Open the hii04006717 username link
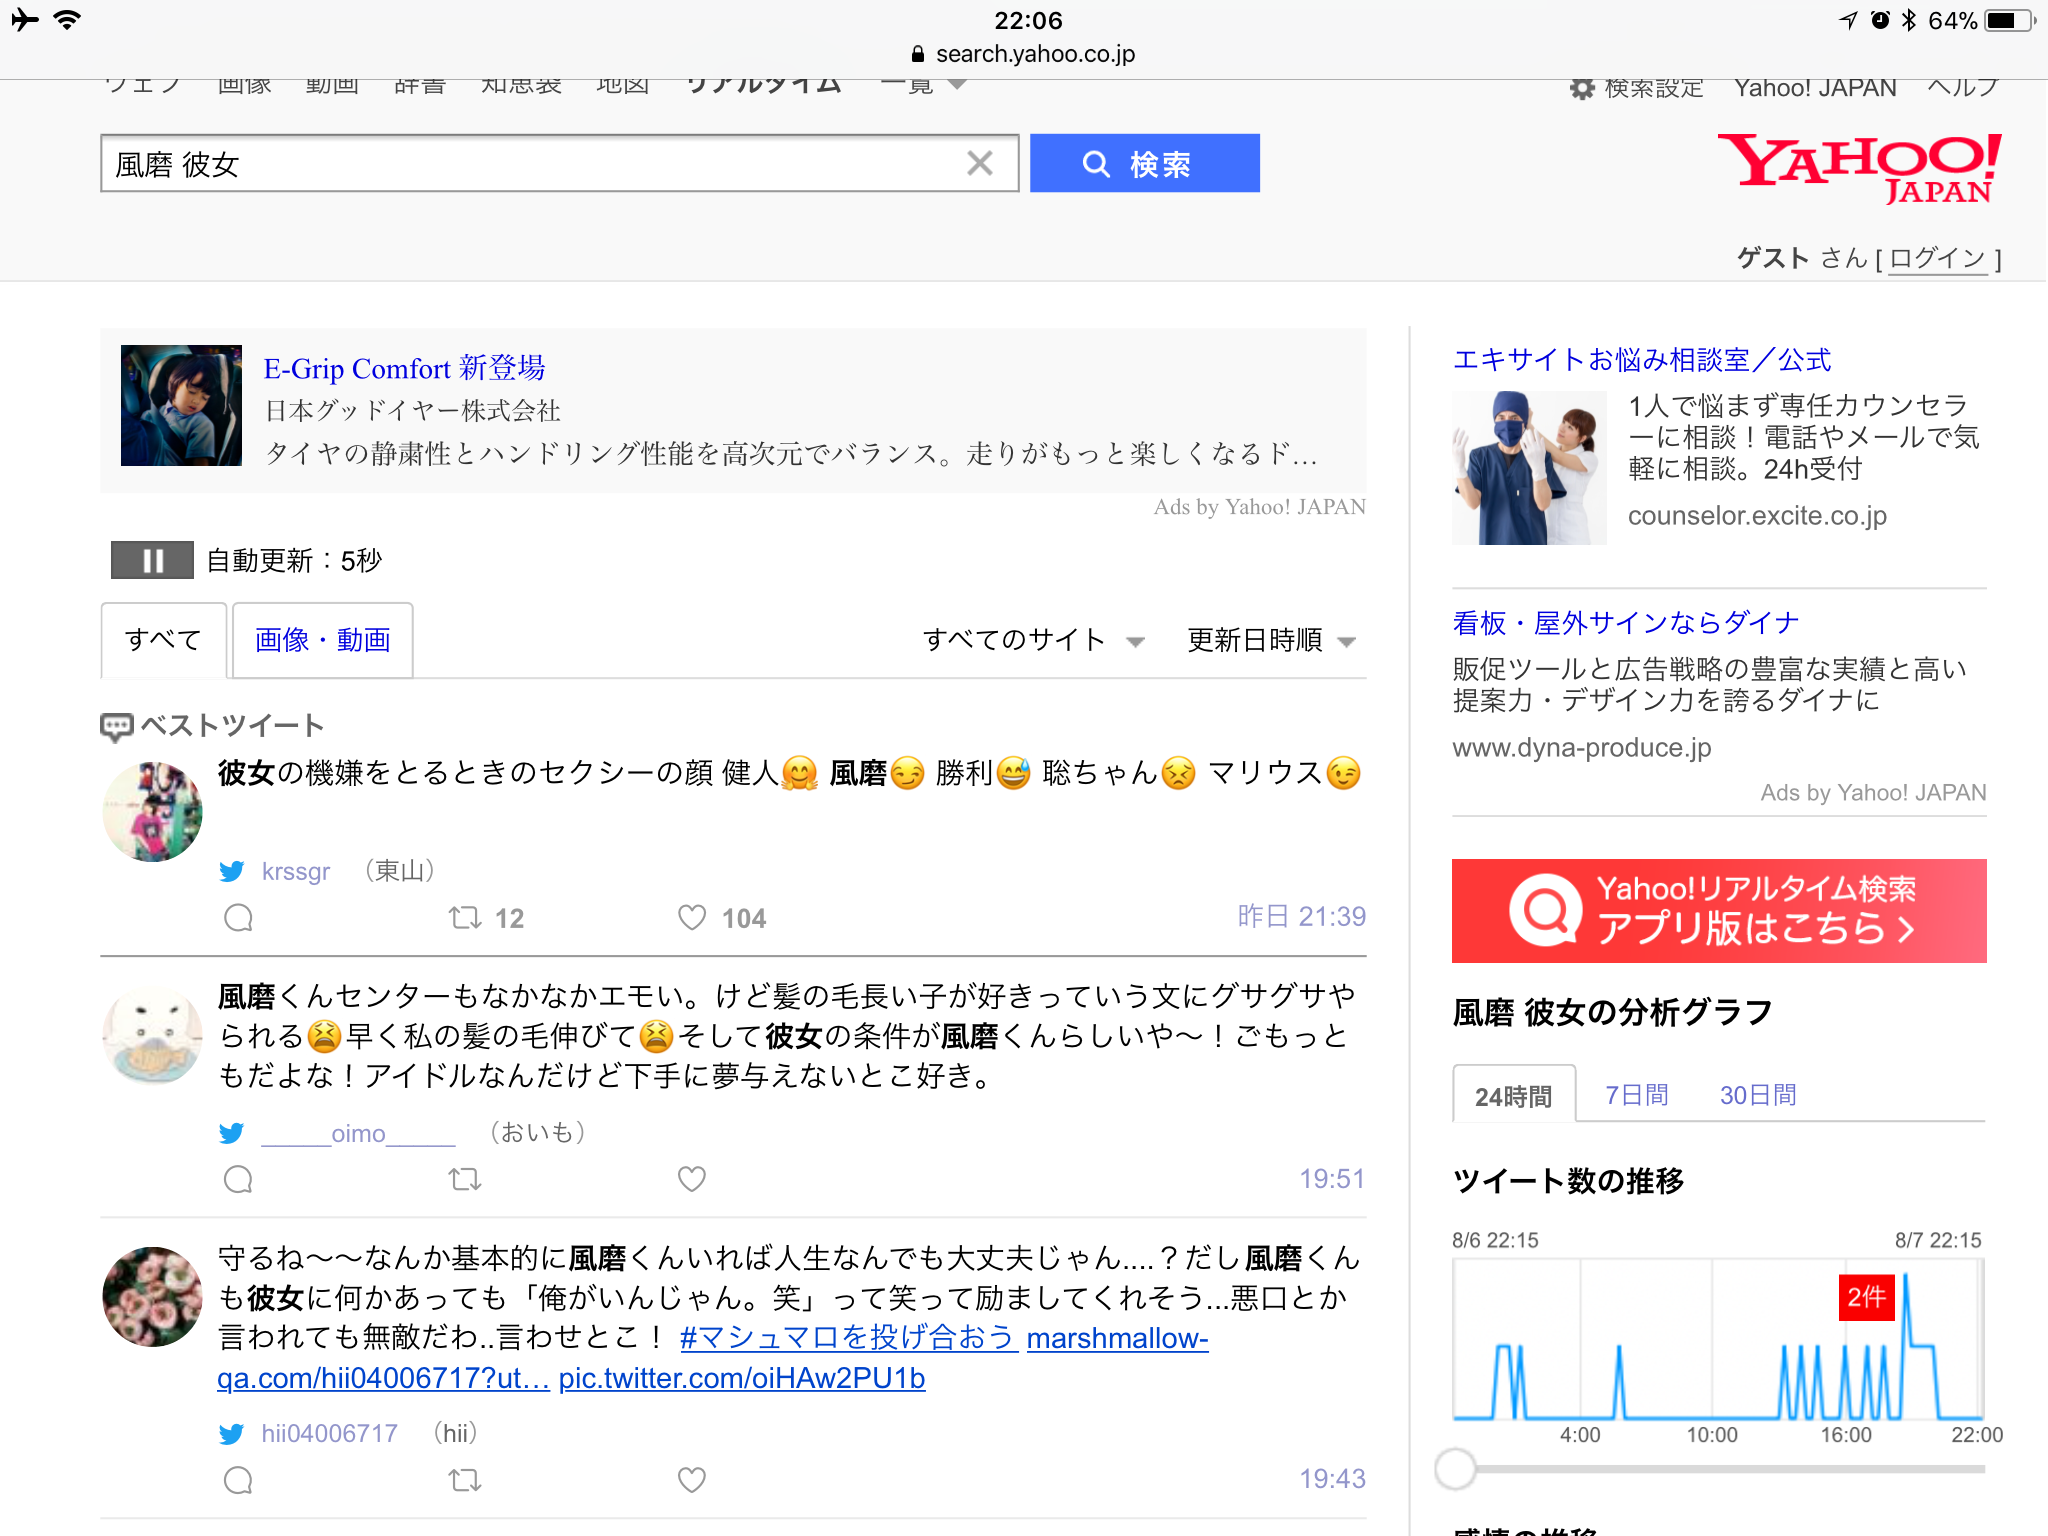 click(329, 1434)
